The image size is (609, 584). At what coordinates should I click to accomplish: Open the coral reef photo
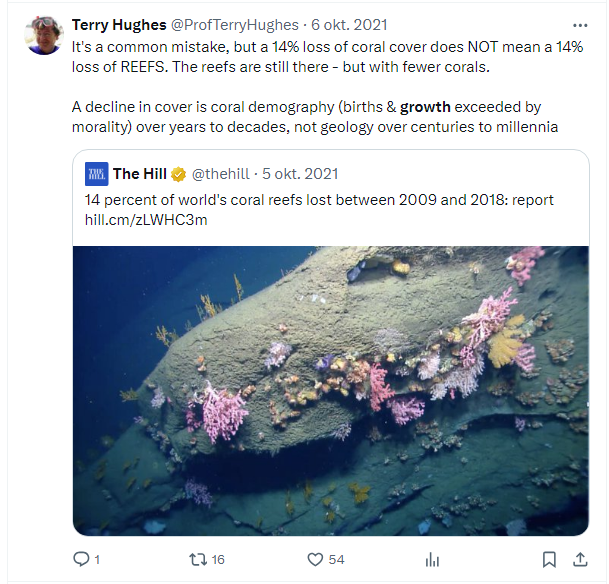330,390
